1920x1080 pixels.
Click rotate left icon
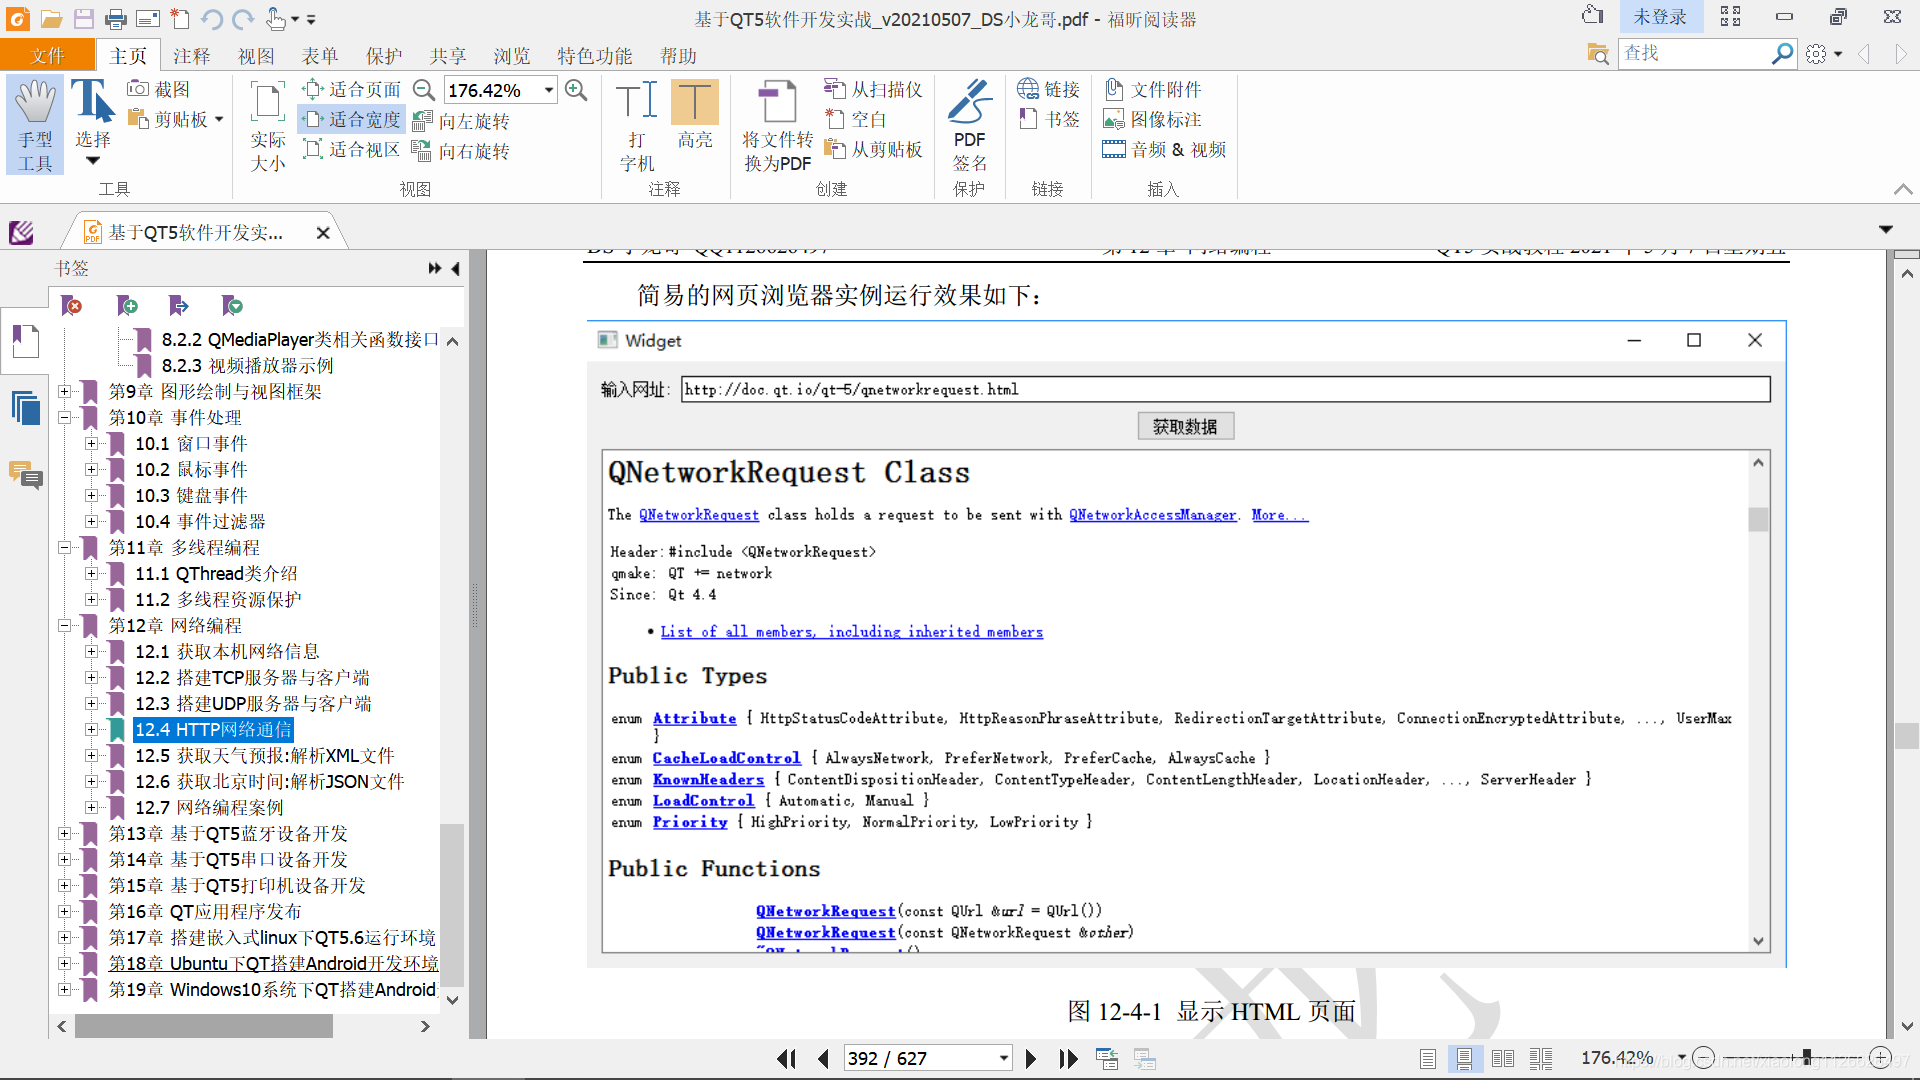coord(422,121)
